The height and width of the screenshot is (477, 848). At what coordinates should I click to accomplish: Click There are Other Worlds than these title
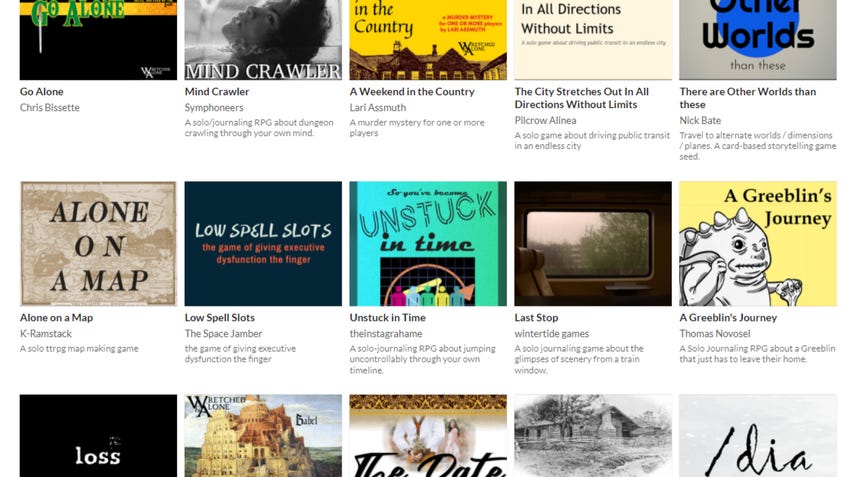click(747, 98)
